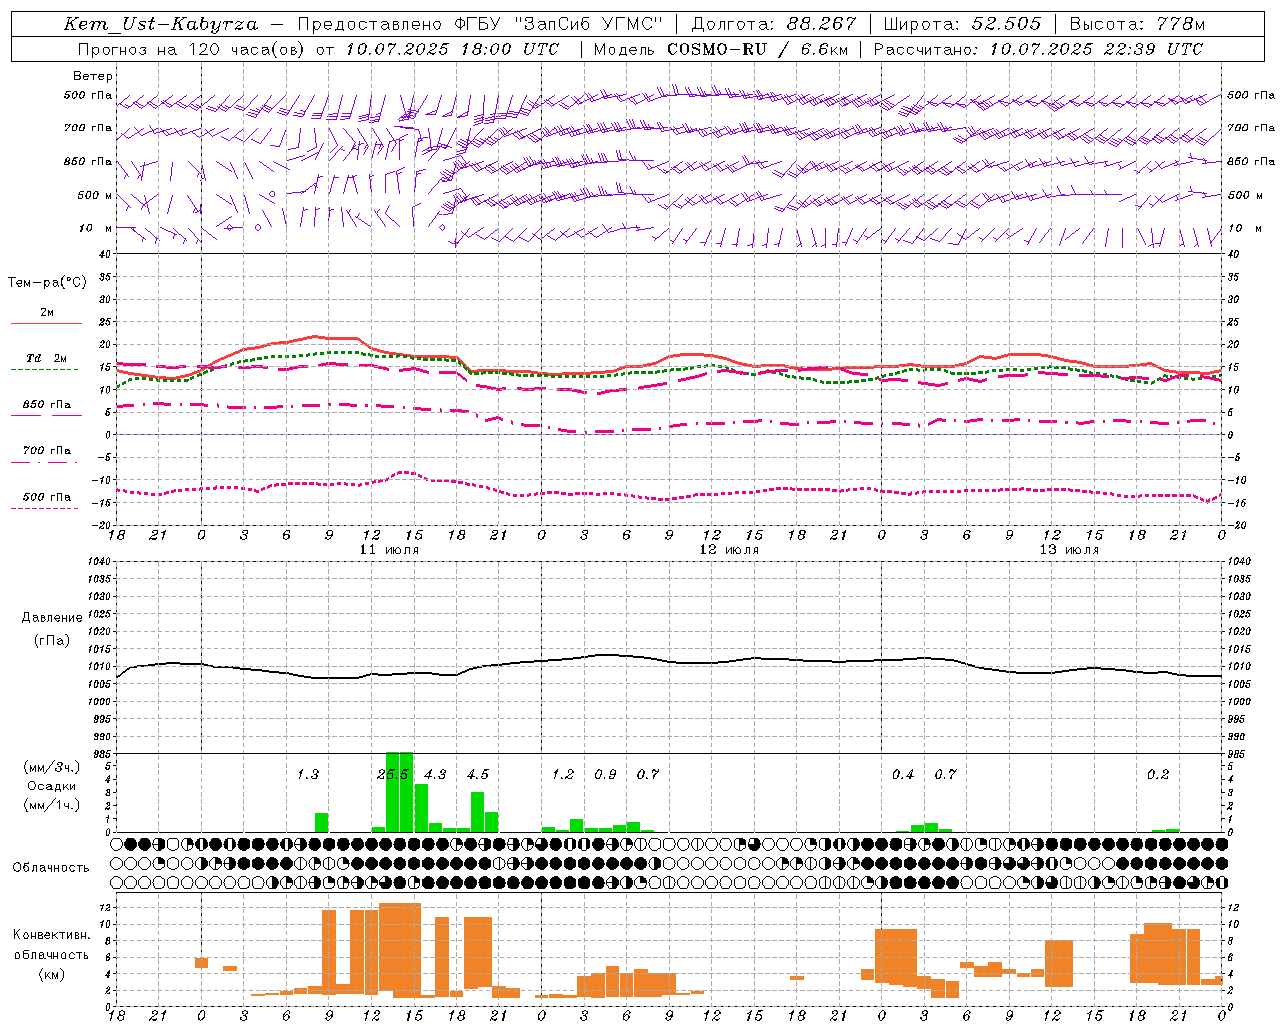Click the Осадки panel label
Viewport: 1280px width, 1024px height.
[51, 786]
